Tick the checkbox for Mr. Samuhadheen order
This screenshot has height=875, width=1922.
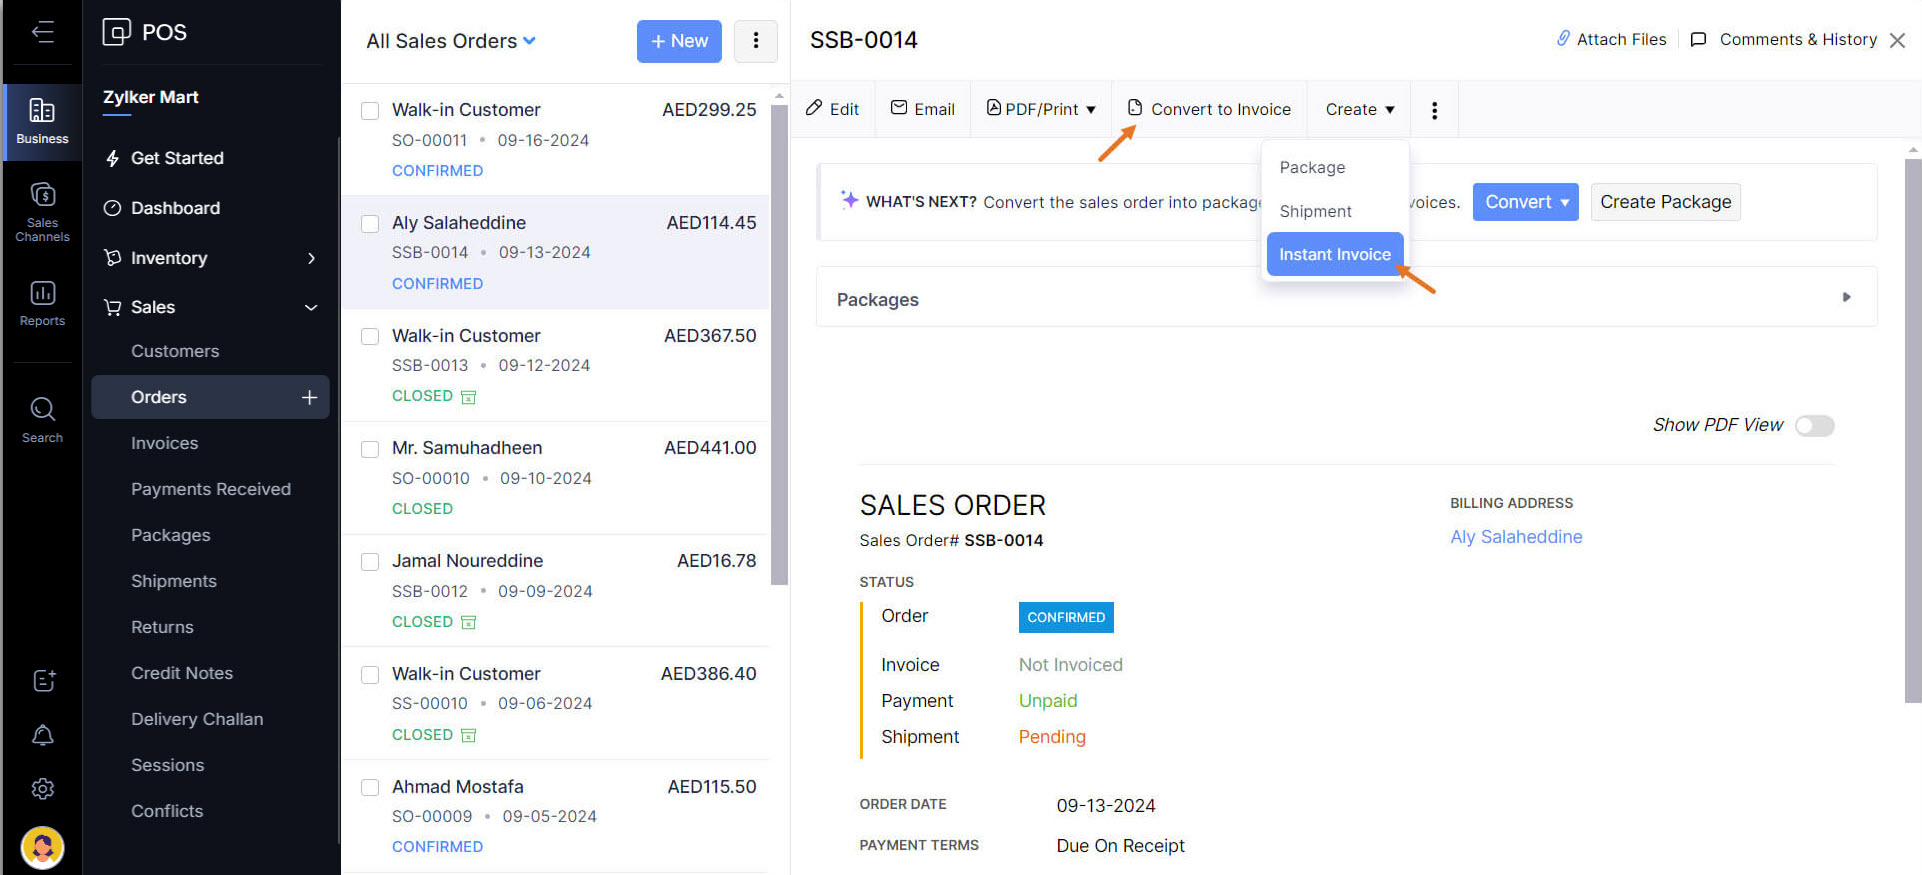point(370,449)
